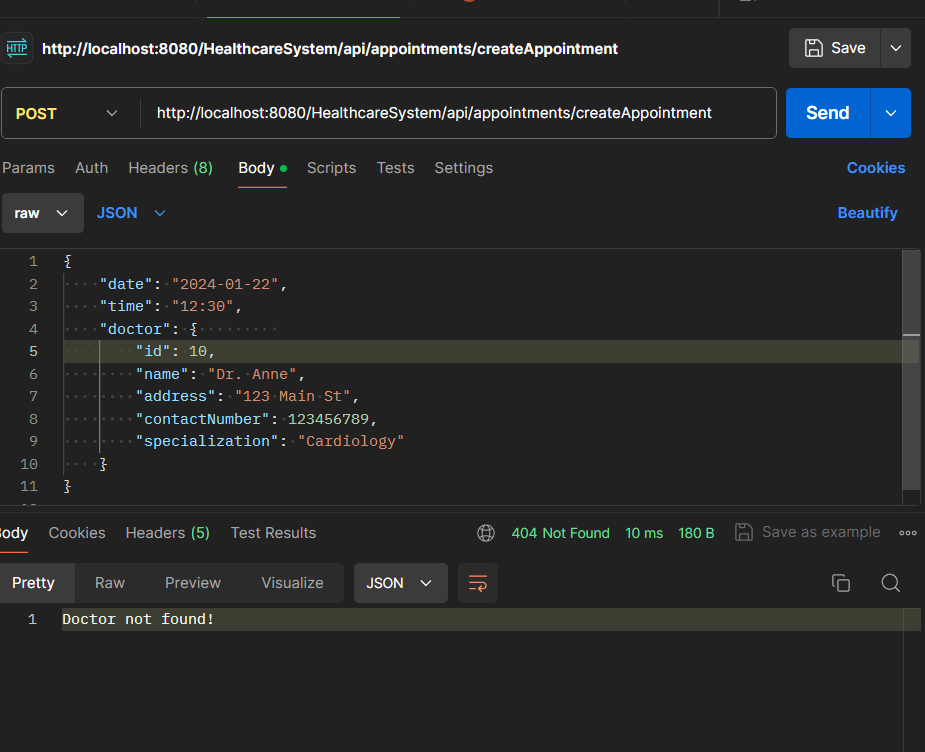Open the Scripts tab

pyautogui.click(x=331, y=168)
